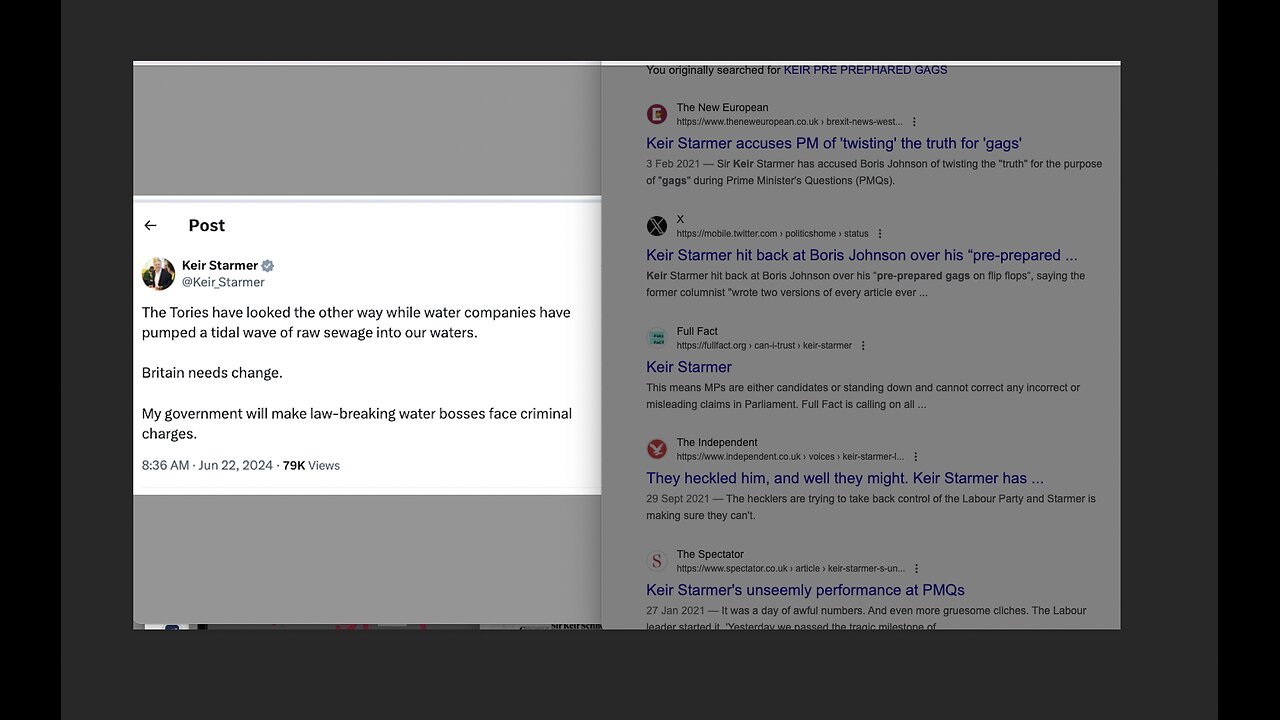Click the theneweuropean.co.uk URL breadcrumb

point(789,122)
